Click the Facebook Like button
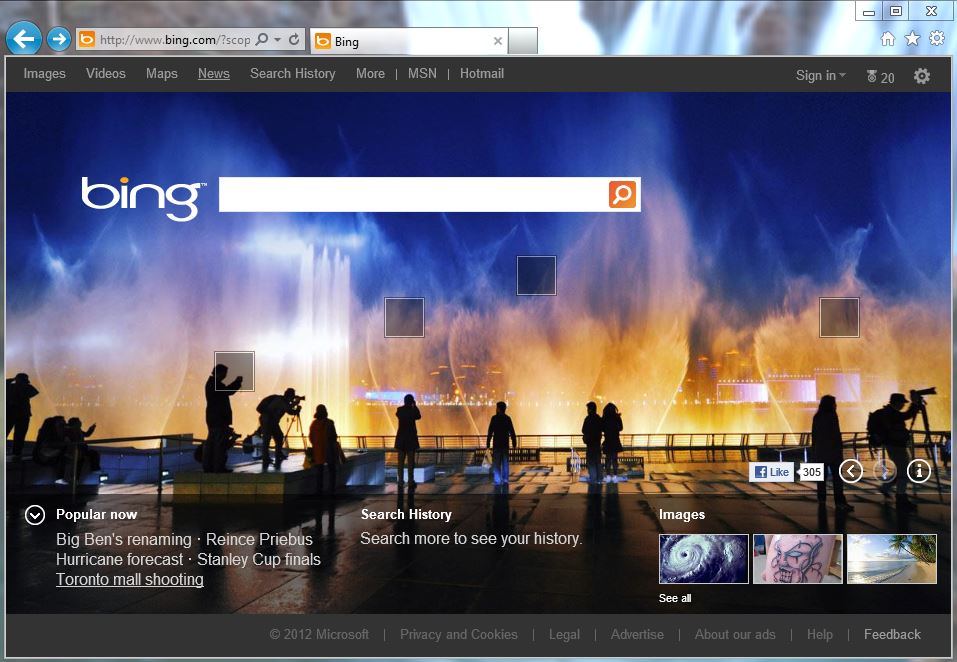957x662 pixels. (x=772, y=472)
